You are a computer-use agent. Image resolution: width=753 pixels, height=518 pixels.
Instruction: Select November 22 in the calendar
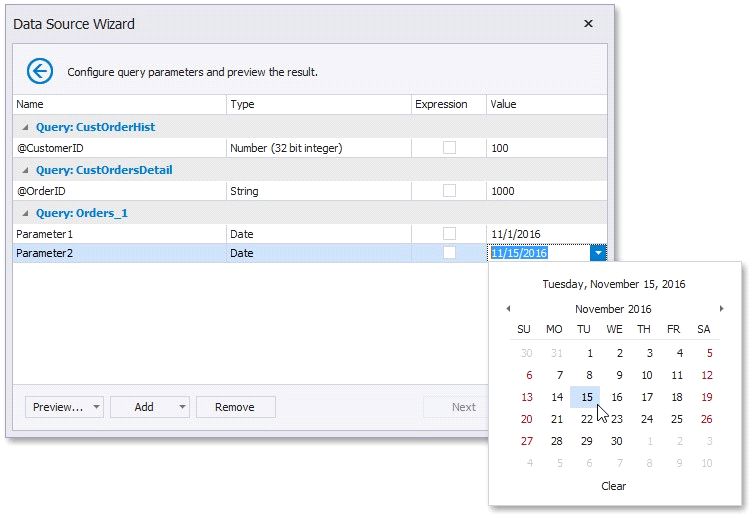click(x=586, y=419)
